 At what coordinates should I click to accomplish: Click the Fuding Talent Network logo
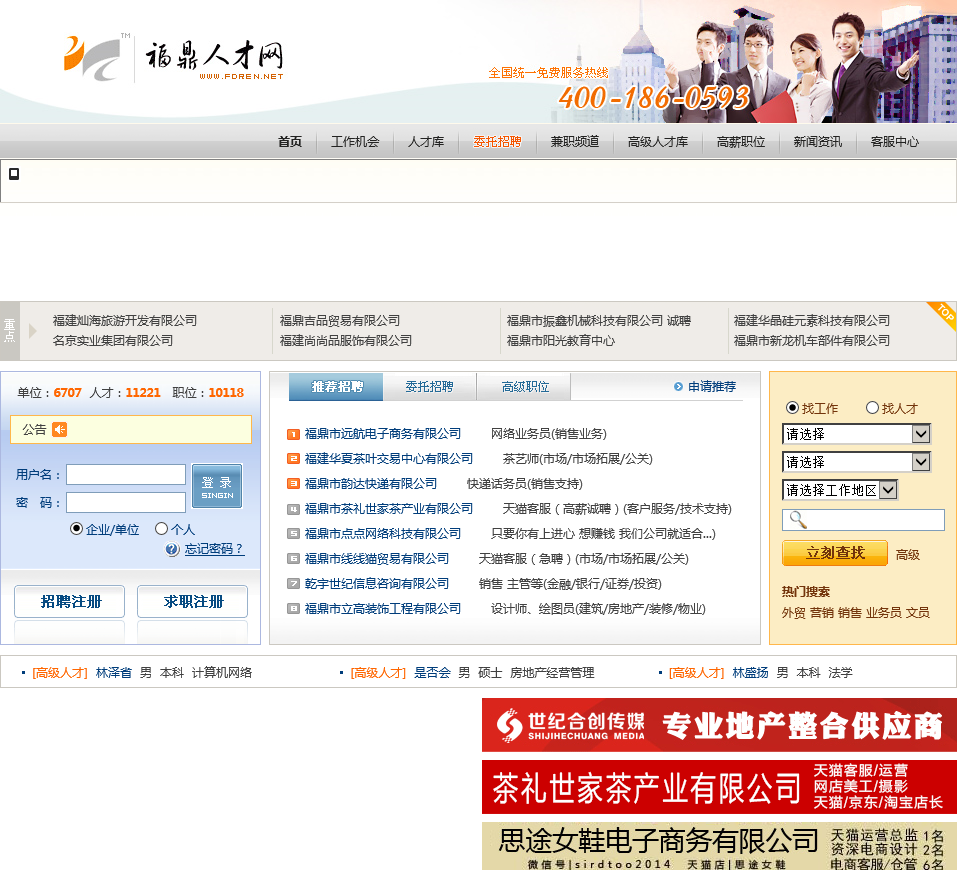click(x=173, y=58)
